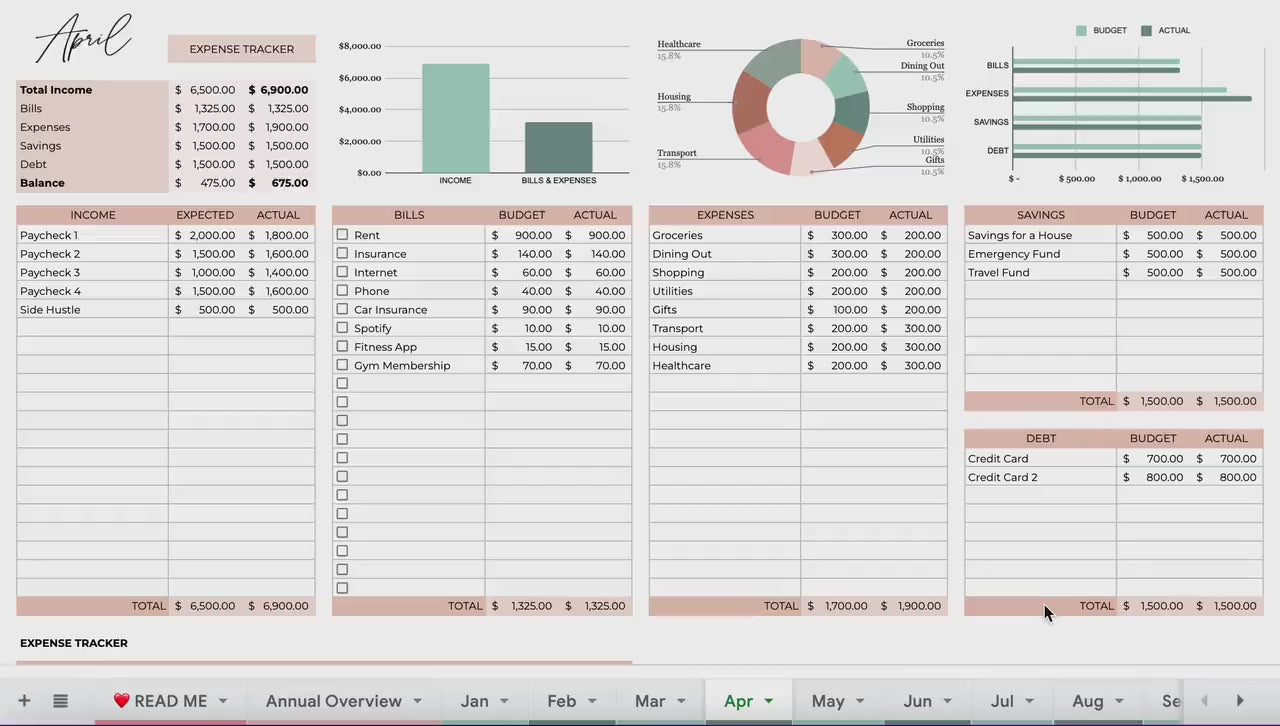This screenshot has width=1280, height=726.
Task: Click the add new sheet plus icon
Action: (24, 701)
